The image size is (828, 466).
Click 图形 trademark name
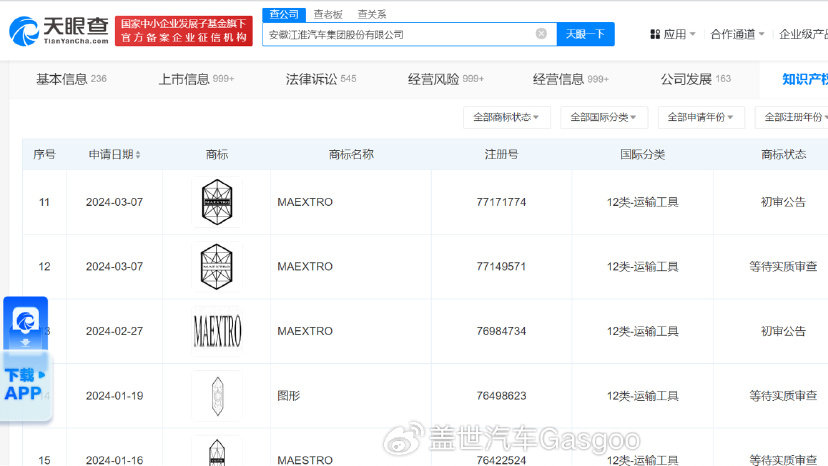pyautogui.click(x=288, y=396)
